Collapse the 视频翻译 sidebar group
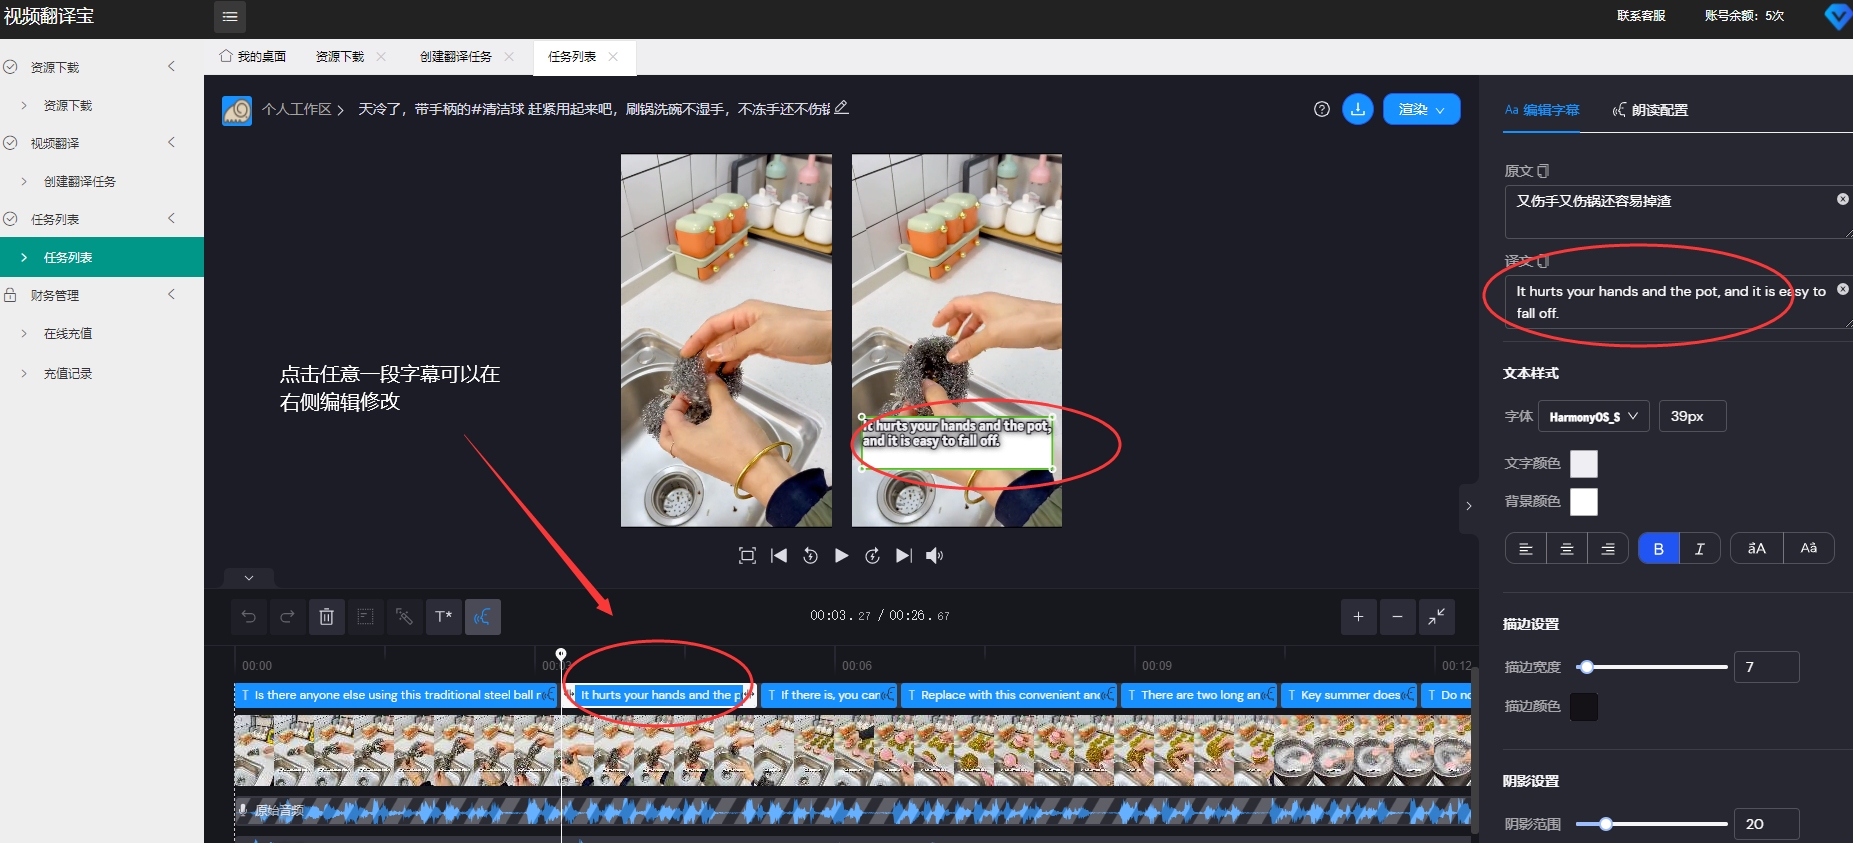 click(x=171, y=143)
